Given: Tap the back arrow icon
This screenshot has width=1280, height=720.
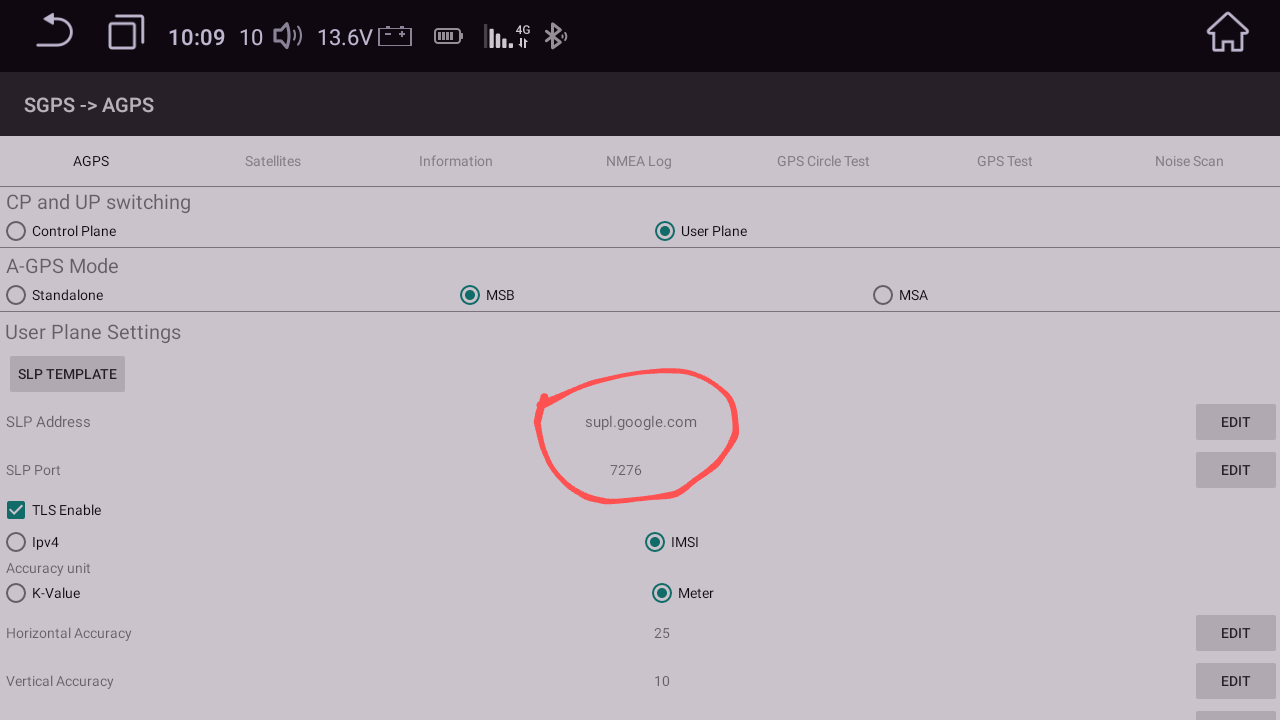Looking at the screenshot, I should point(55,32).
